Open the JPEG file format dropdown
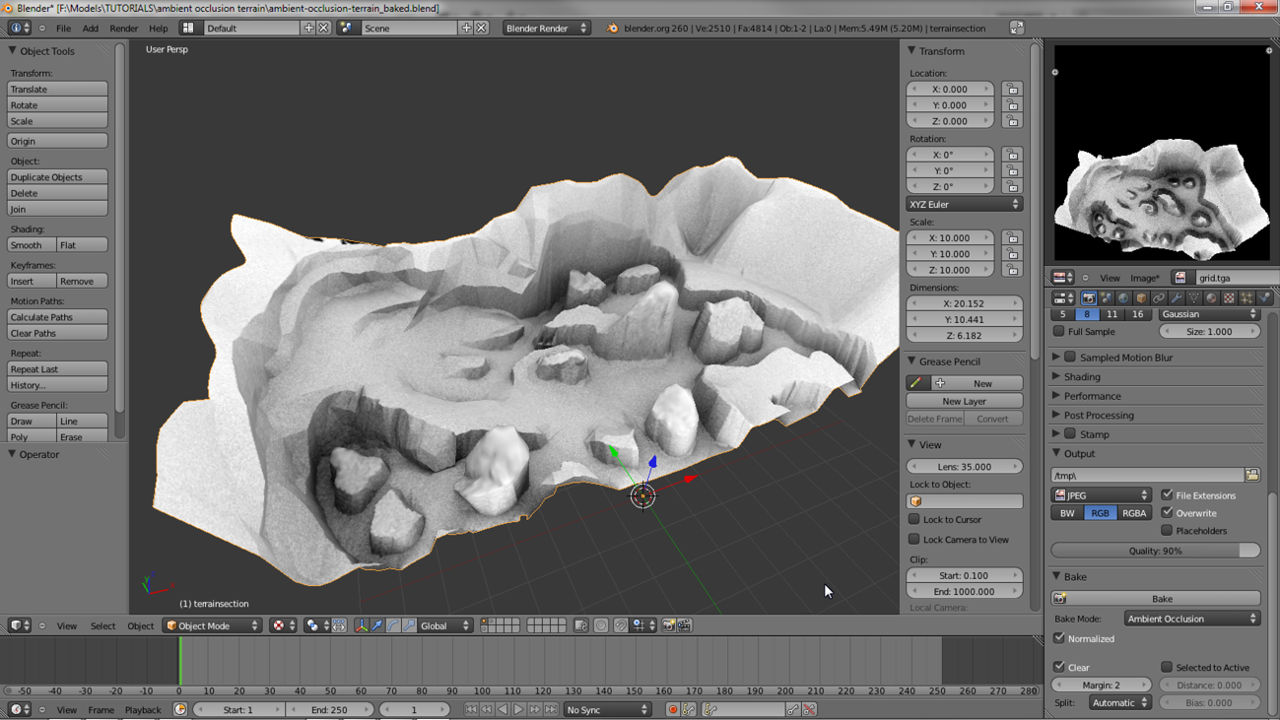This screenshot has height=720, width=1280. coord(1100,494)
